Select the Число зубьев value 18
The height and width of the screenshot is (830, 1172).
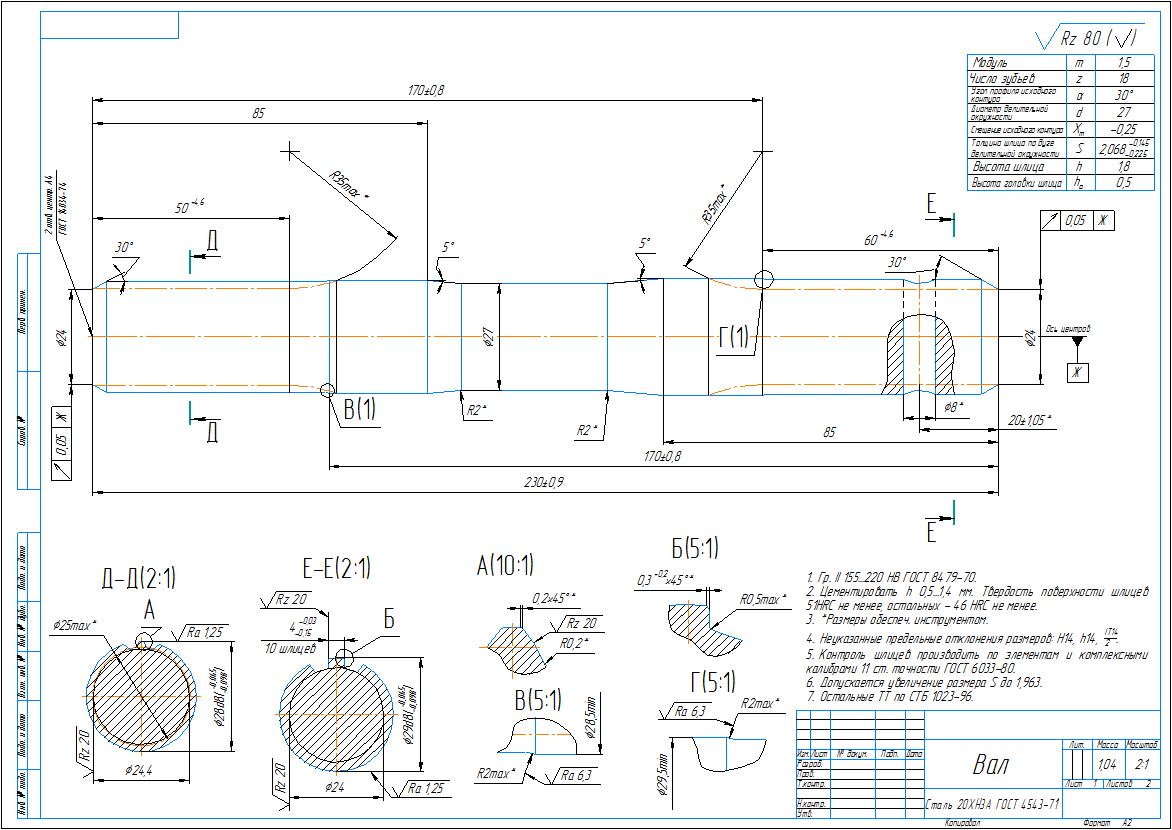pos(1124,79)
